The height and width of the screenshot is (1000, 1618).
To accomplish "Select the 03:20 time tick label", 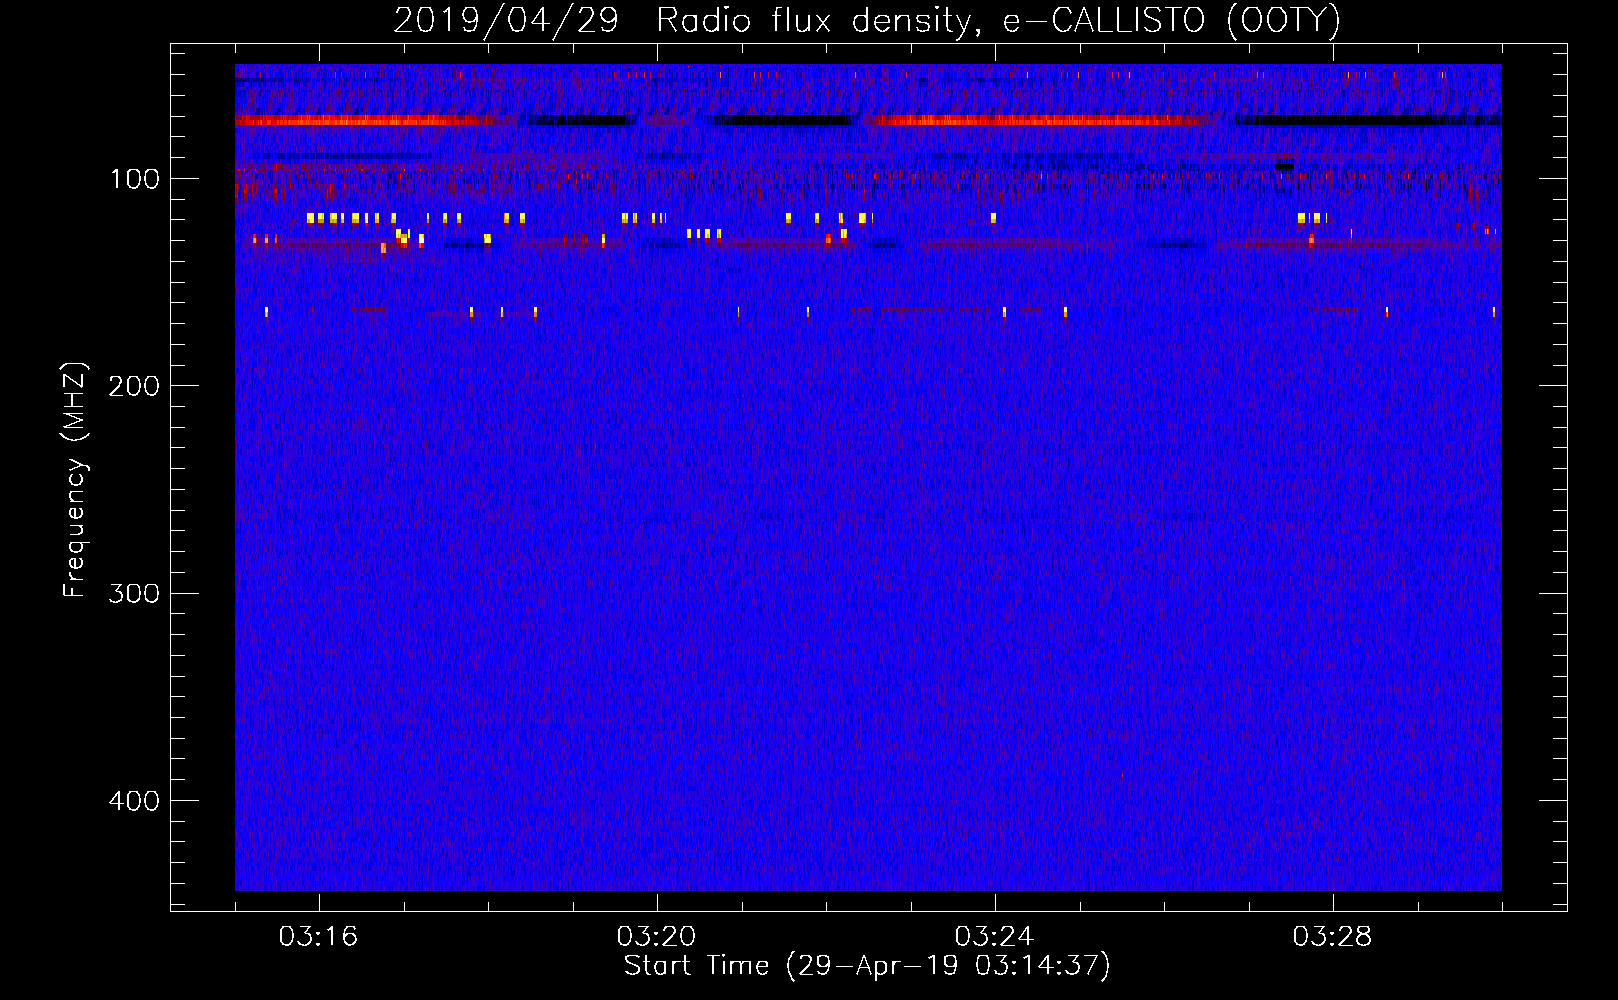I will pos(656,937).
